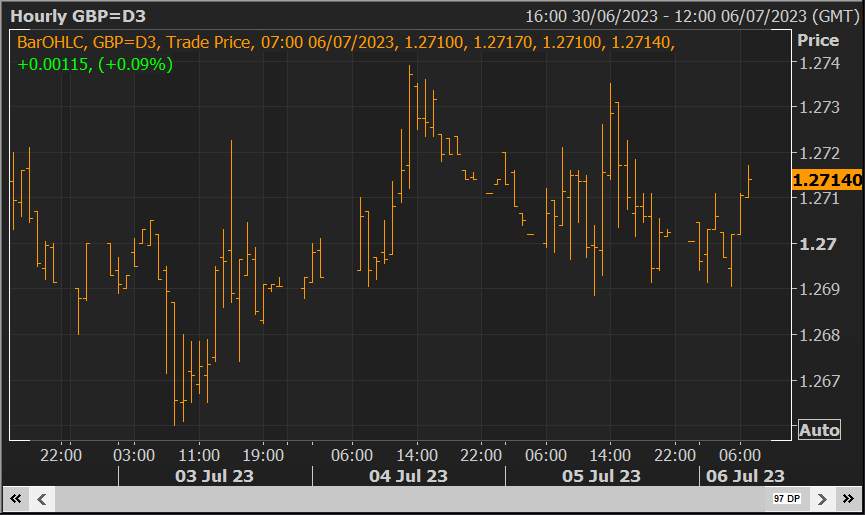Click the 97 DP scrollbar thumb
The width and height of the screenshot is (865, 515).
(x=787, y=498)
